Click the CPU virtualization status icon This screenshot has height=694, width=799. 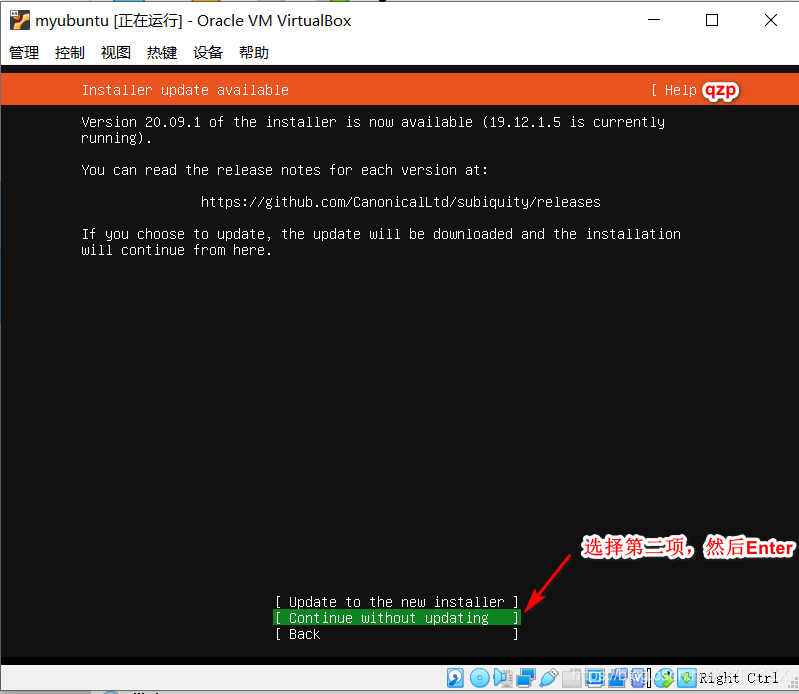point(640,678)
